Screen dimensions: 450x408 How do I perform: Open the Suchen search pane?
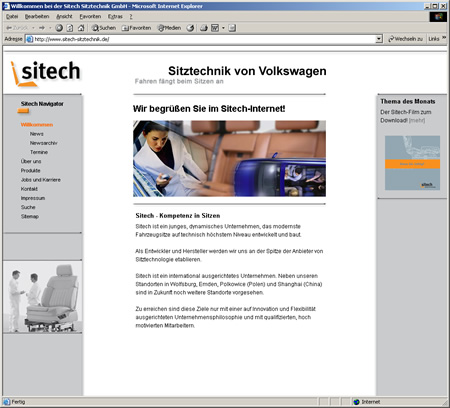(x=104, y=28)
